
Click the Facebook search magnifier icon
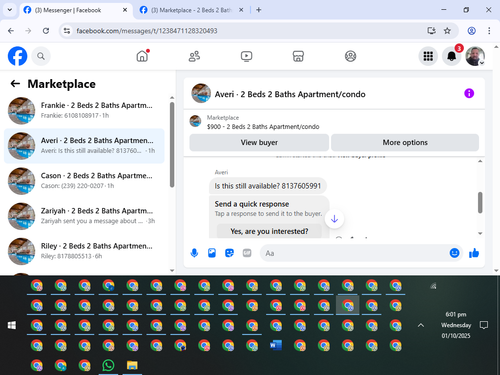click(x=41, y=56)
